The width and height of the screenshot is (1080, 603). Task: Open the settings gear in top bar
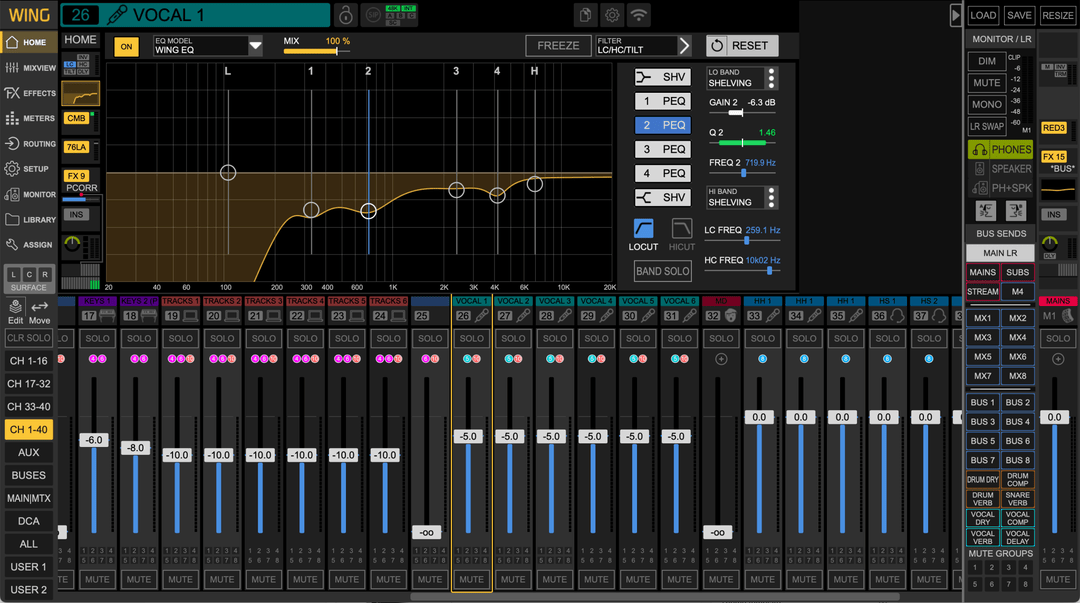click(612, 15)
